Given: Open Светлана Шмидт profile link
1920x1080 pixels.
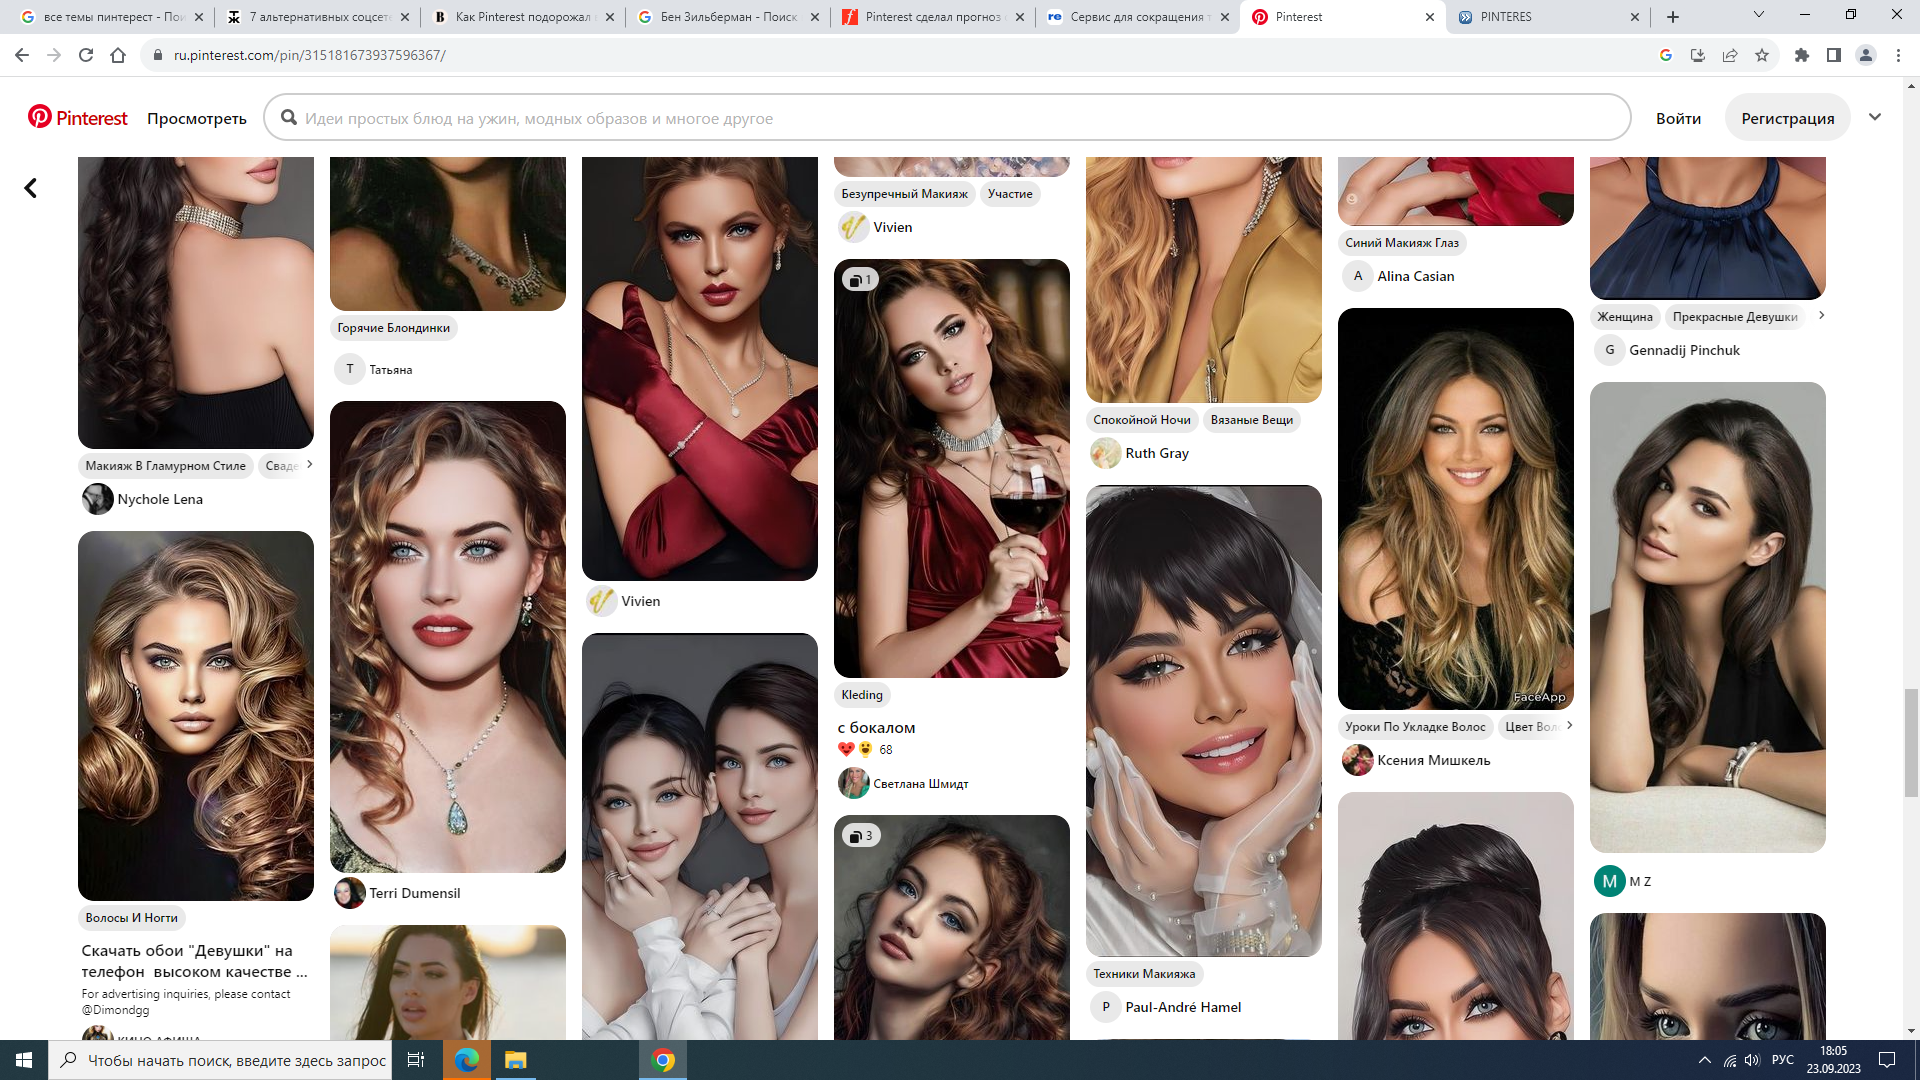Looking at the screenshot, I should 921,784.
